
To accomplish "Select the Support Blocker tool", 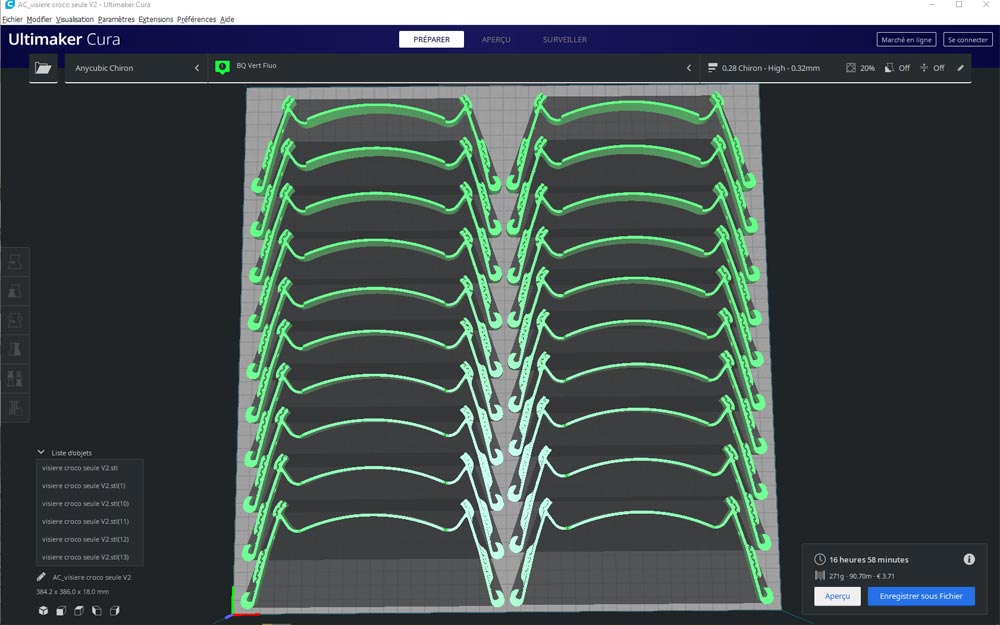I will pyautogui.click(x=15, y=408).
